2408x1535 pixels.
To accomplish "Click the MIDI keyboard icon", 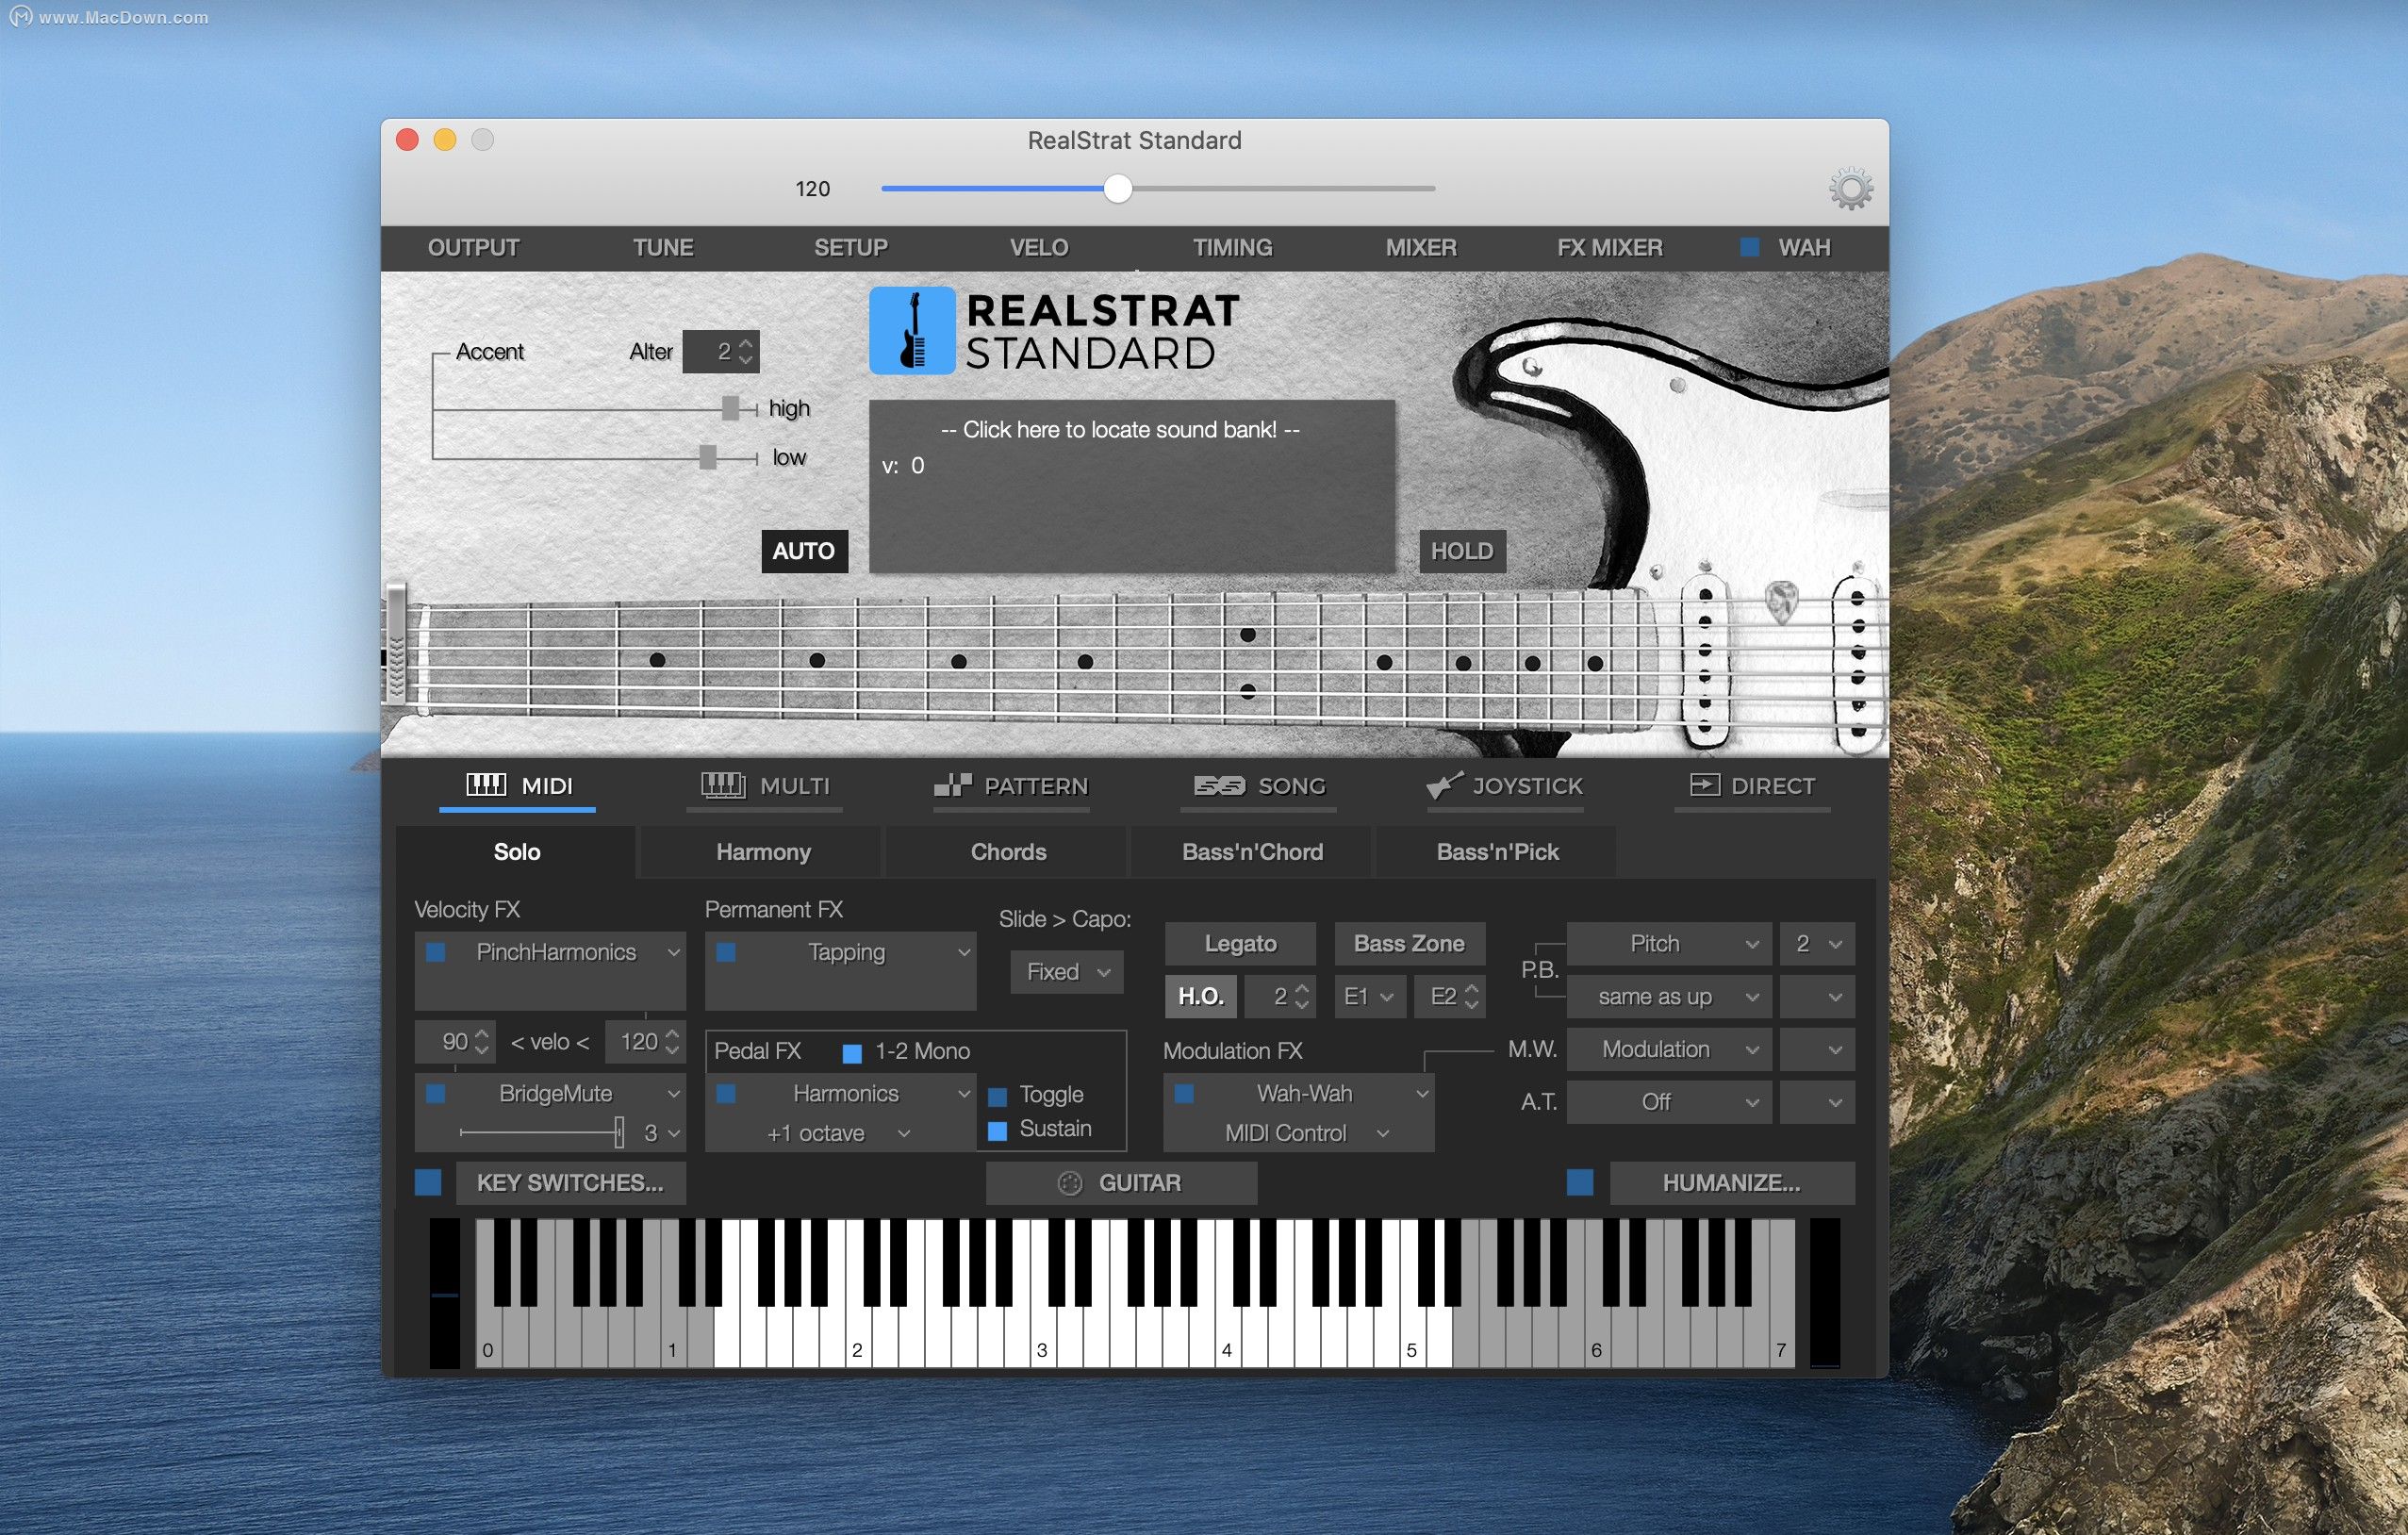I will click(486, 785).
